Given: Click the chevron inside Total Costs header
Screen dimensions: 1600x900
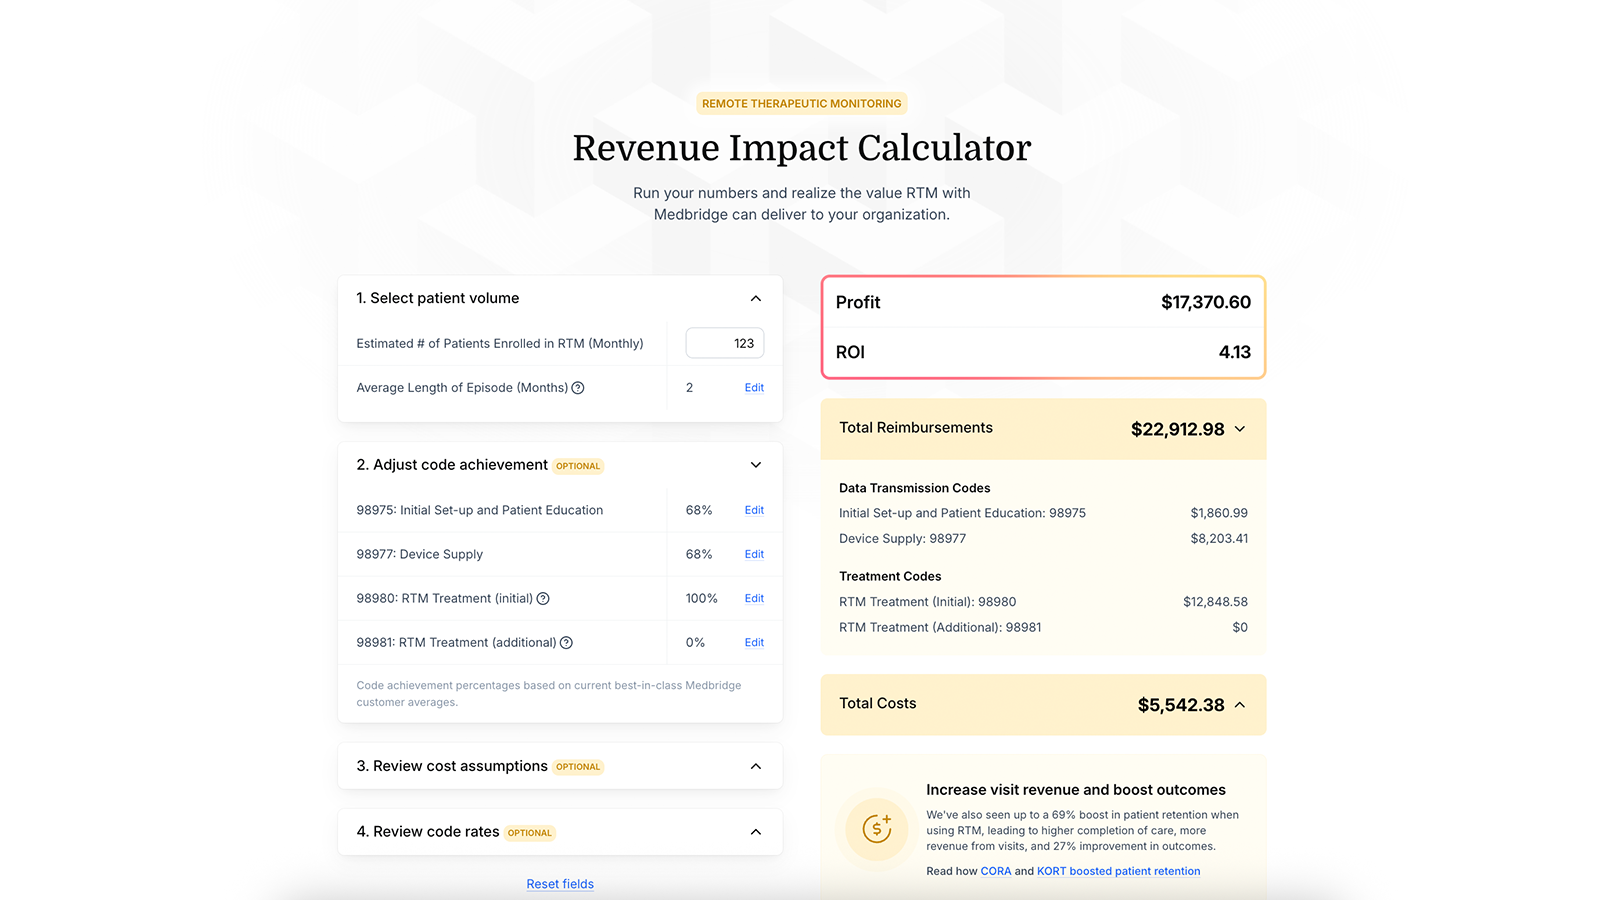Looking at the screenshot, I should click(x=1240, y=704).
